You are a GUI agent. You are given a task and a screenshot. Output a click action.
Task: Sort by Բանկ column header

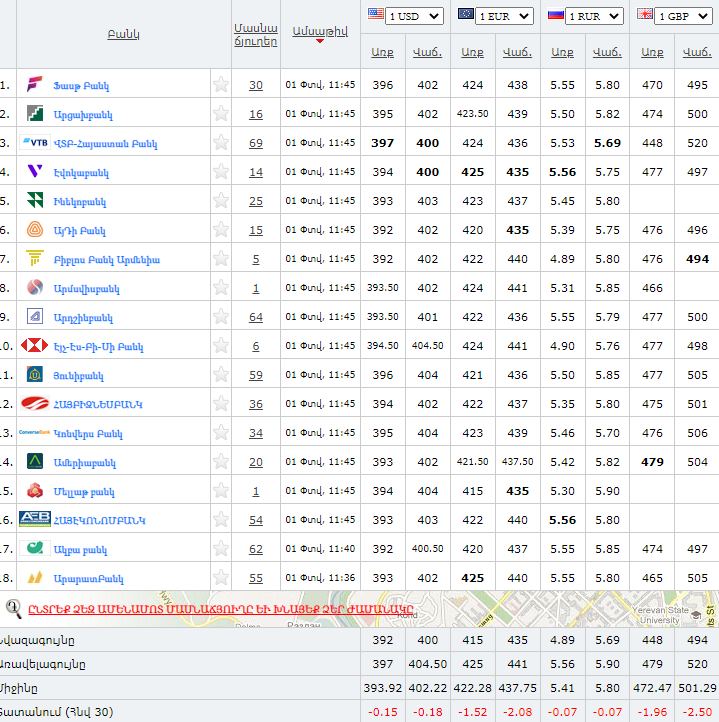coord(123,34)
